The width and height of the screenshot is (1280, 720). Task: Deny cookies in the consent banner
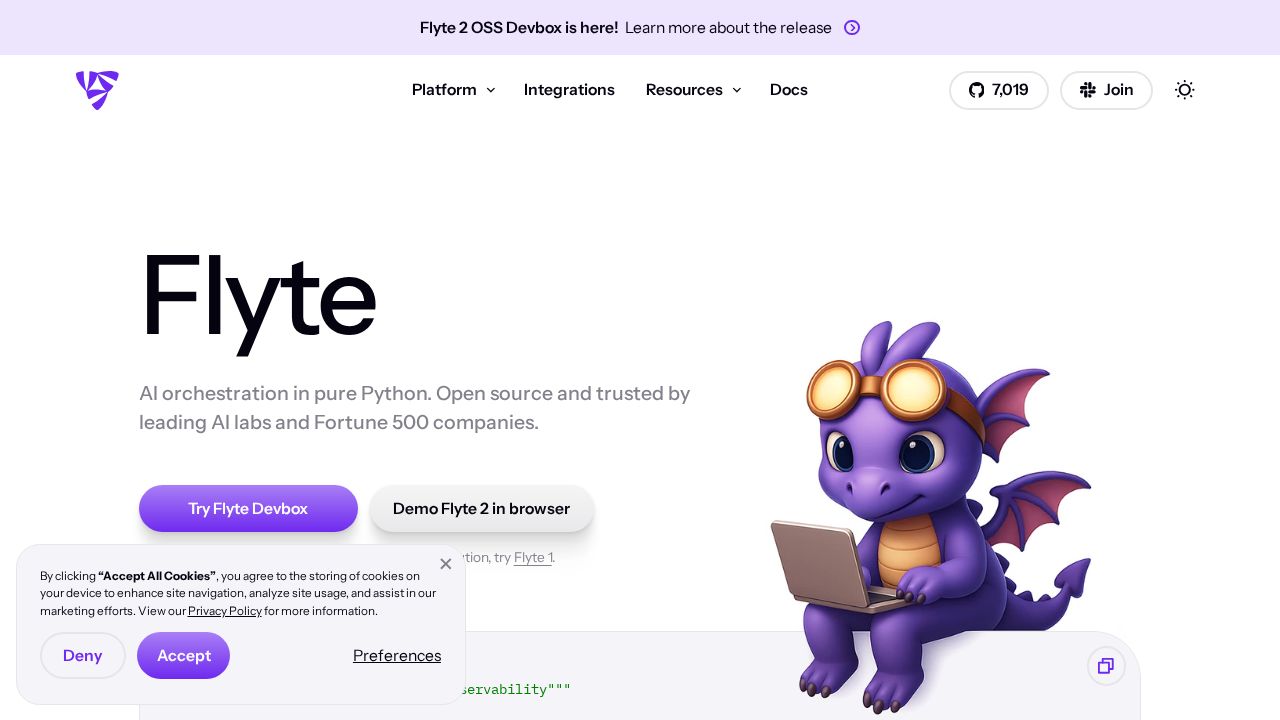click(83, 656)
